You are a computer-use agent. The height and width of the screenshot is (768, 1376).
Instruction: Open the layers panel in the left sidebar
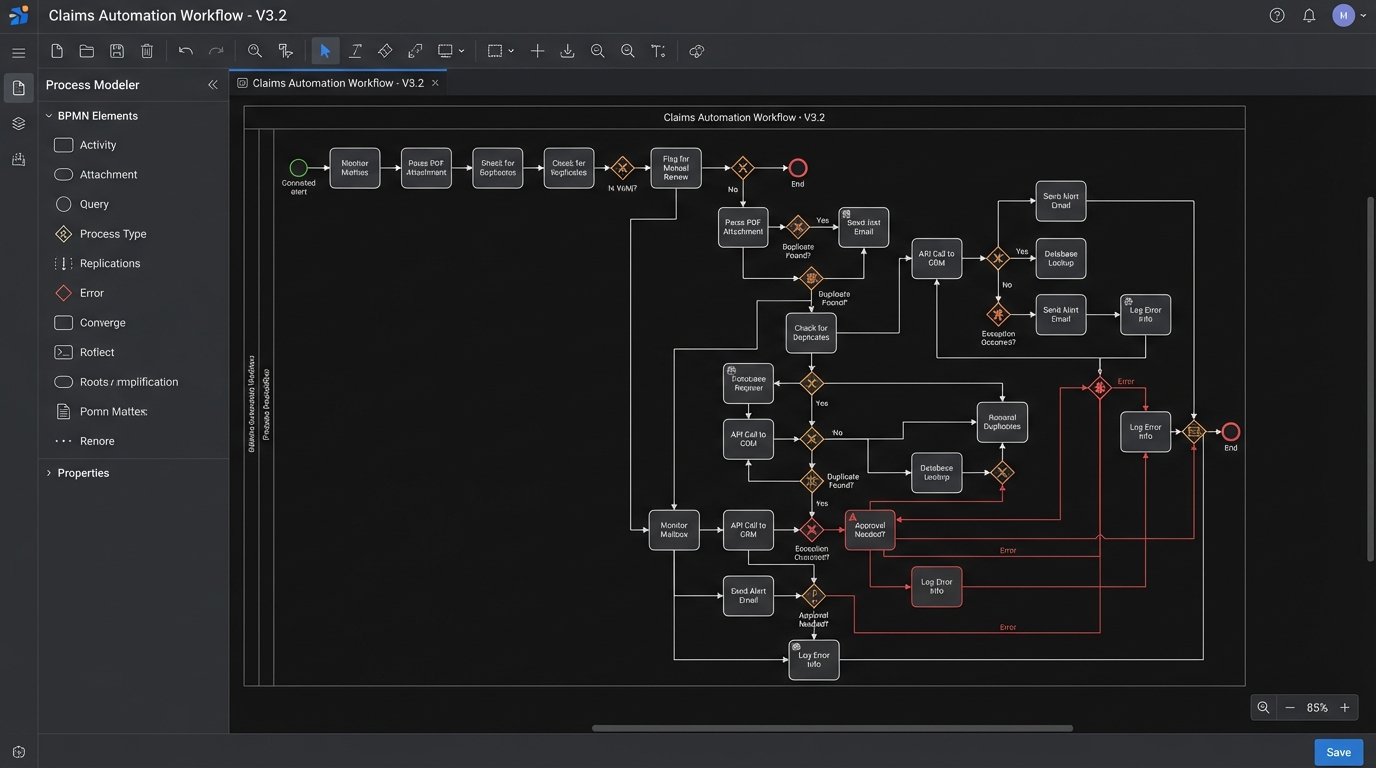18,123
